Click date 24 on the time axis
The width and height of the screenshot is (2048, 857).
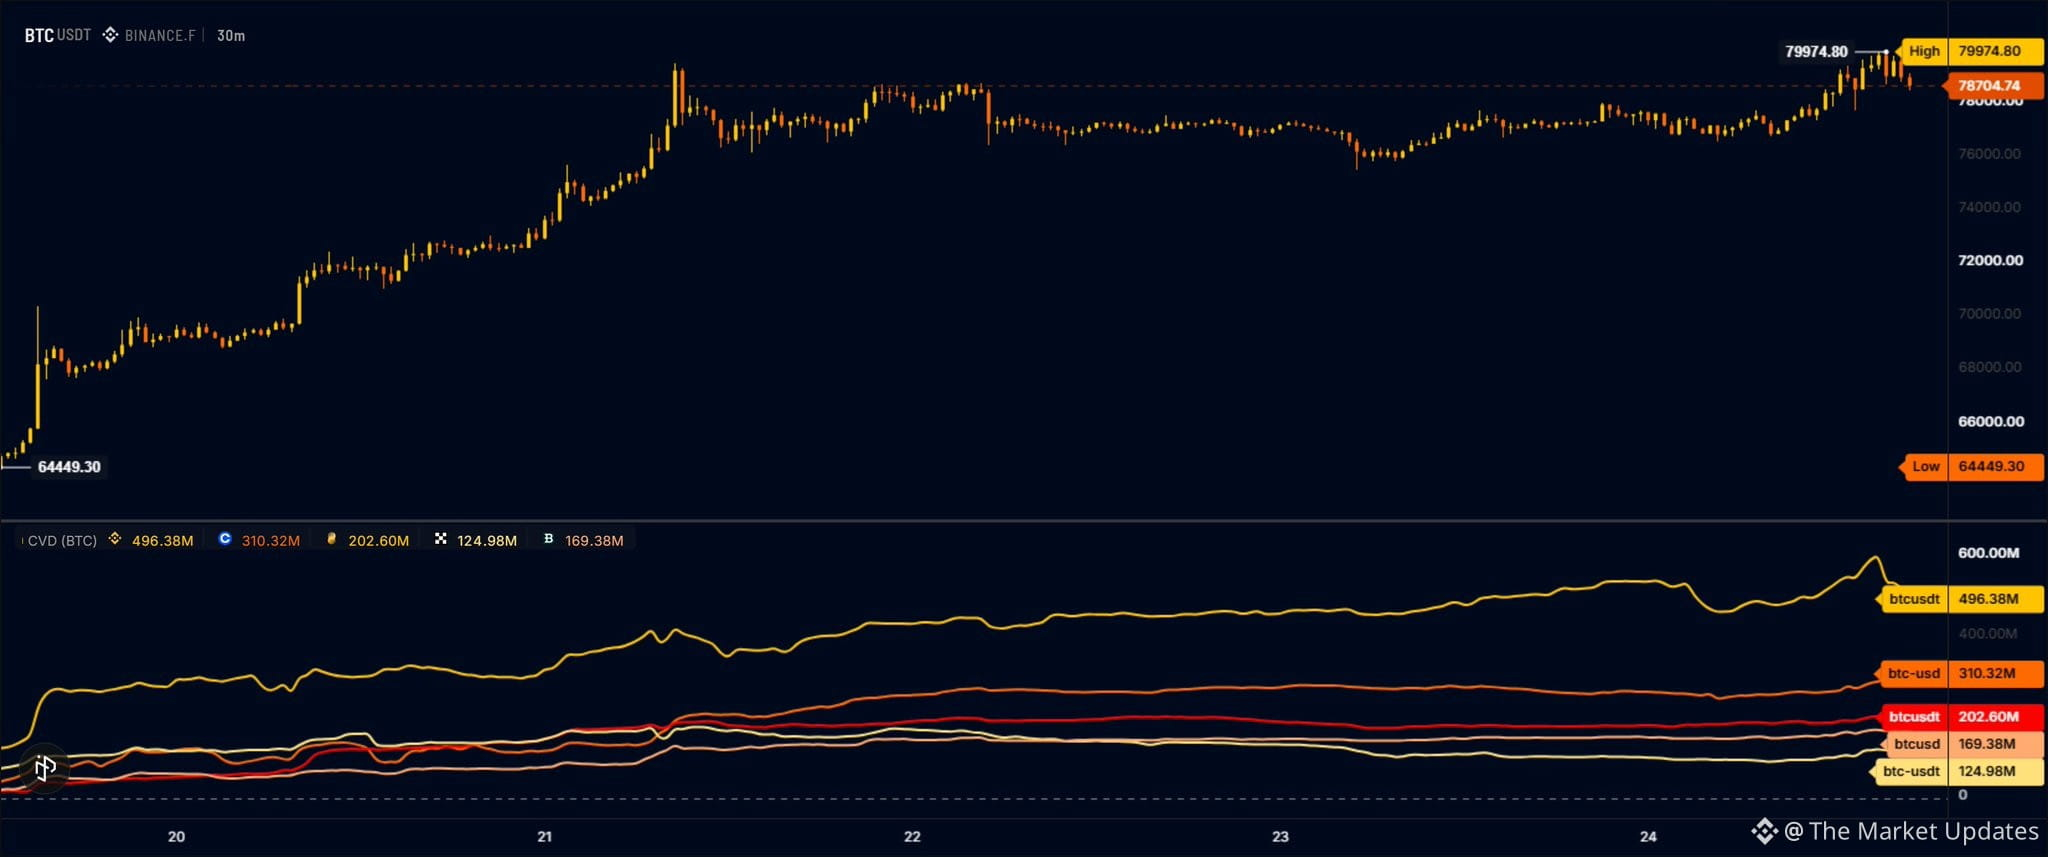1648,836
